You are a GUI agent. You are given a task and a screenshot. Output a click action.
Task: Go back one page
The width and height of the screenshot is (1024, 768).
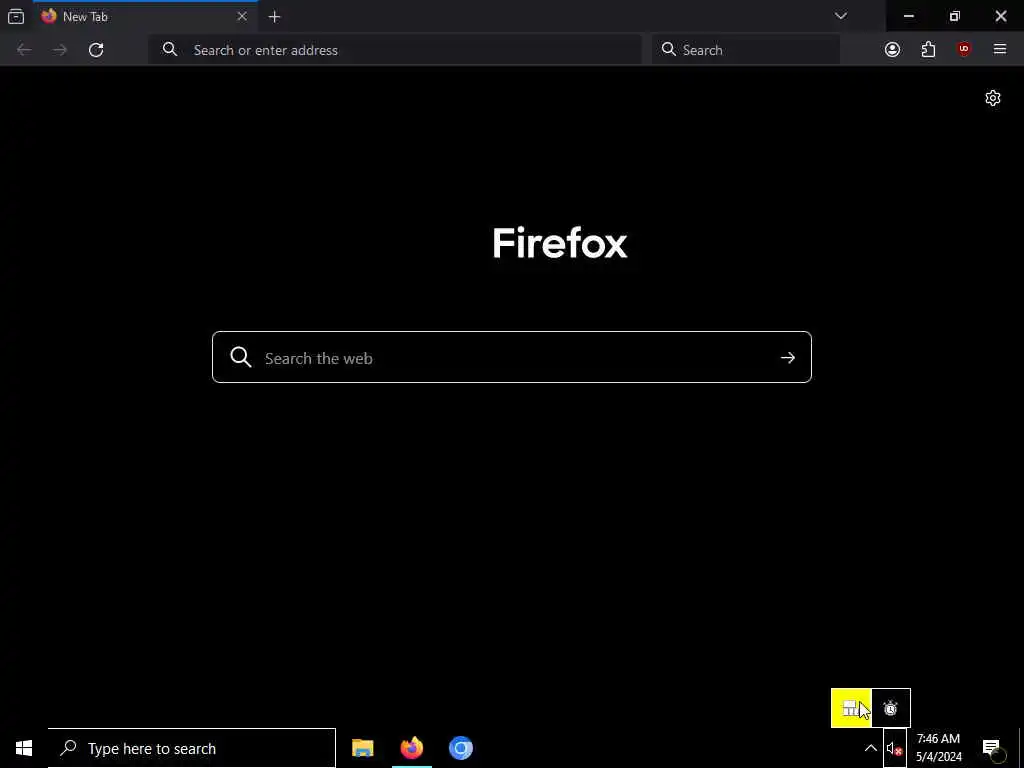pos(24,50)
